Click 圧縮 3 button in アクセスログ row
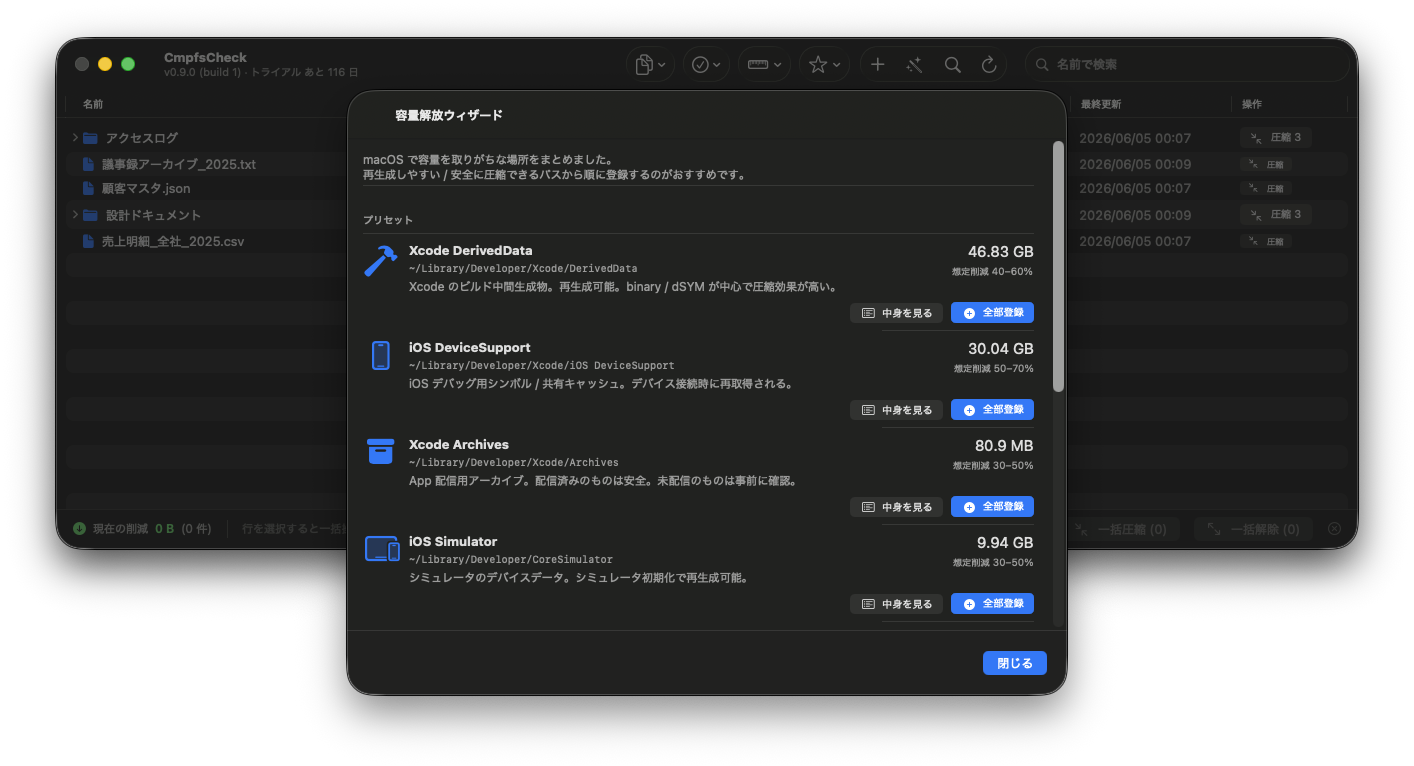The height and width of the screenshot is (766, 1414). (1276, 137)
